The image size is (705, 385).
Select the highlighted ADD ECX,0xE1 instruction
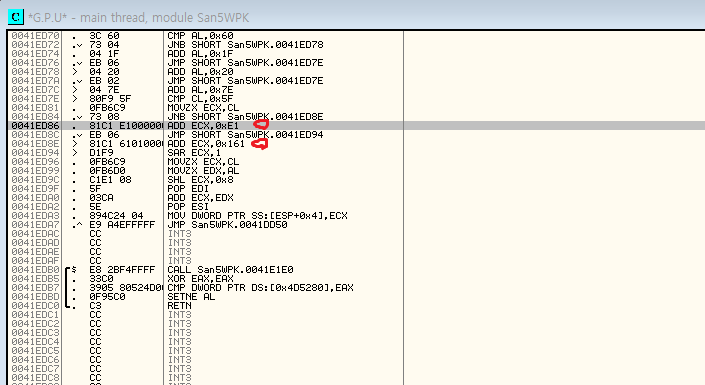[203, 125]
